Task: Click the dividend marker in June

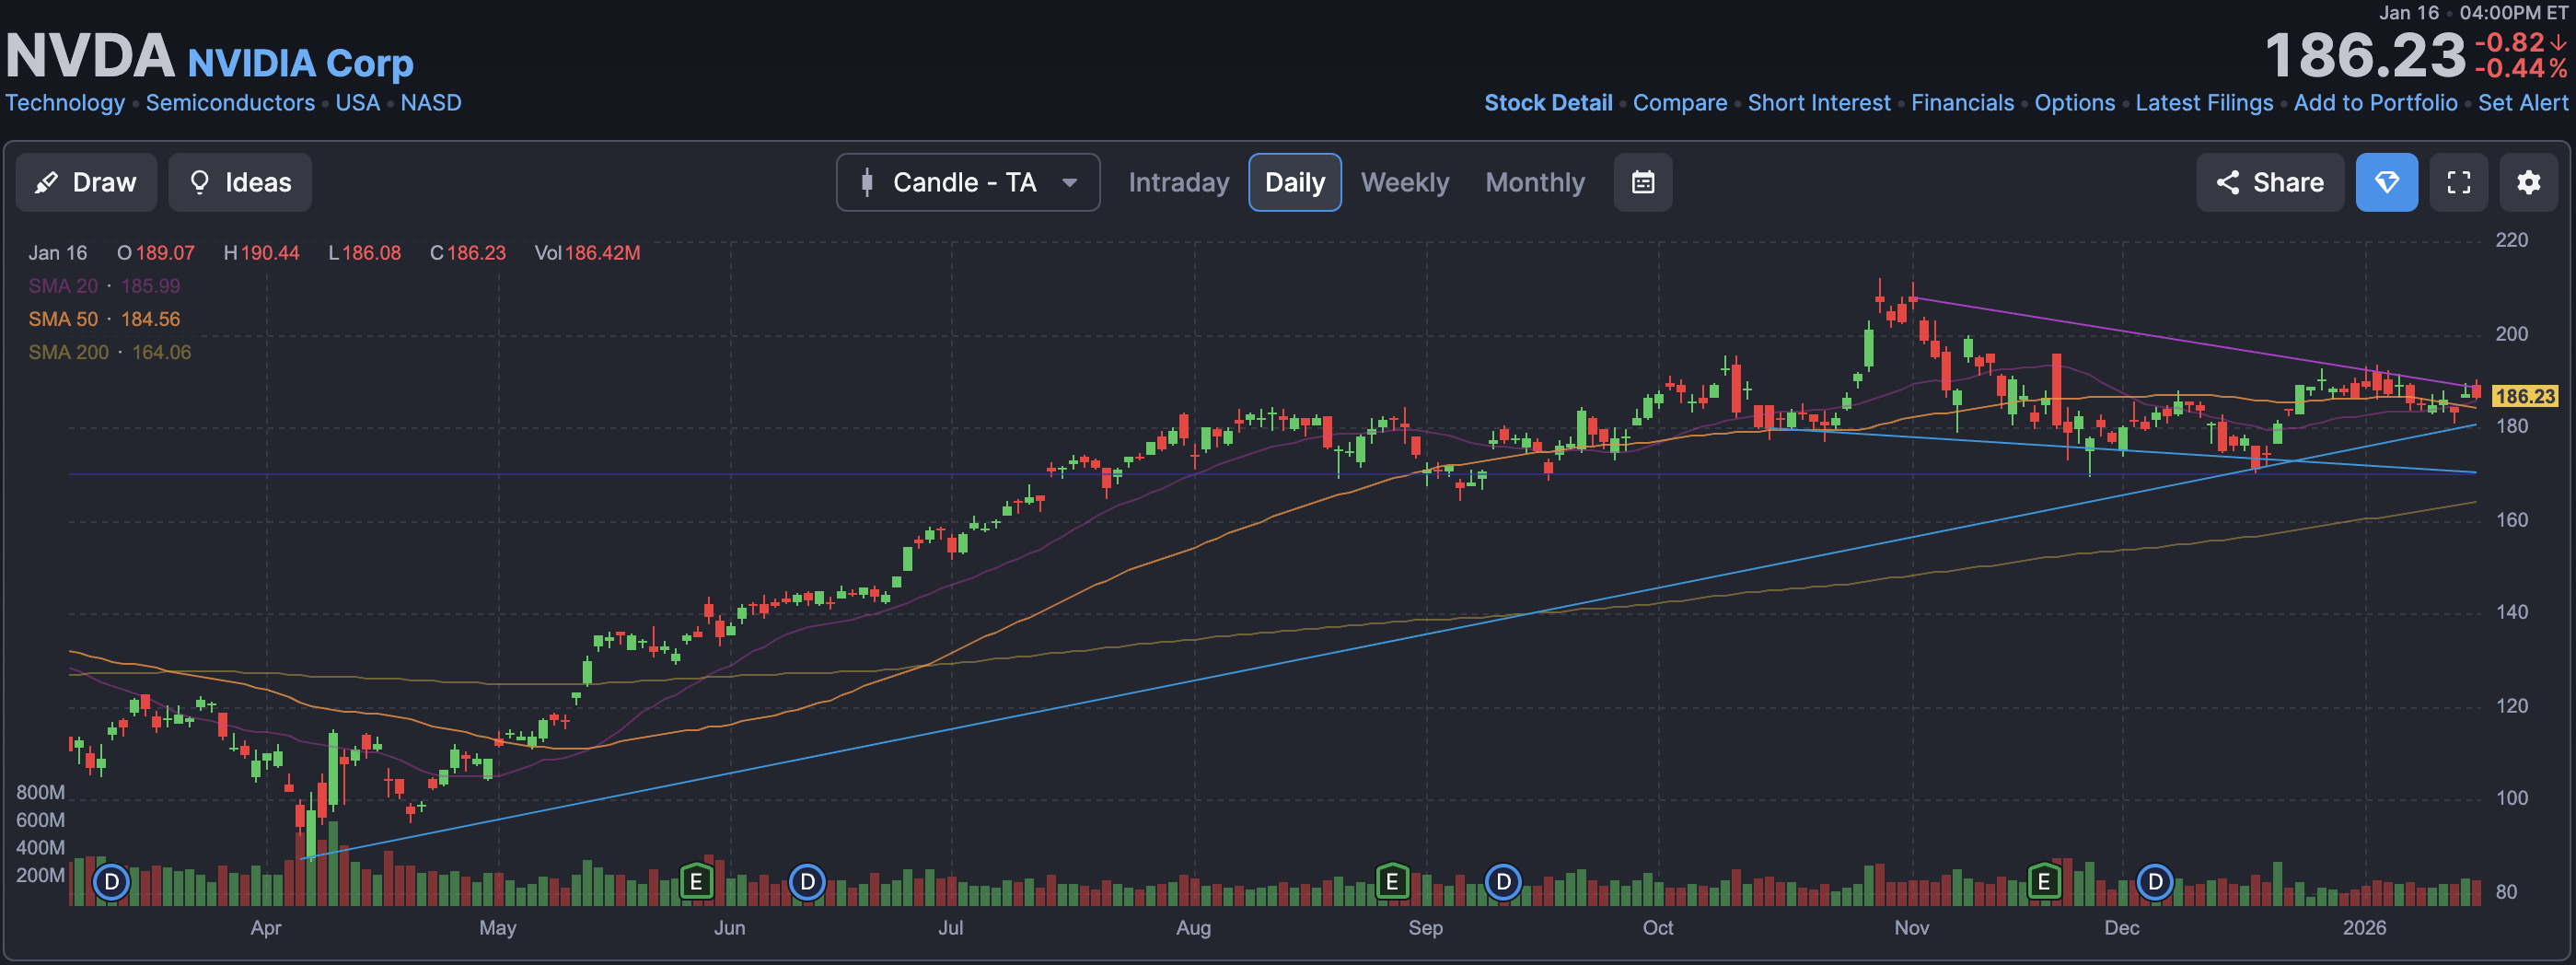Action: (807, 882)
